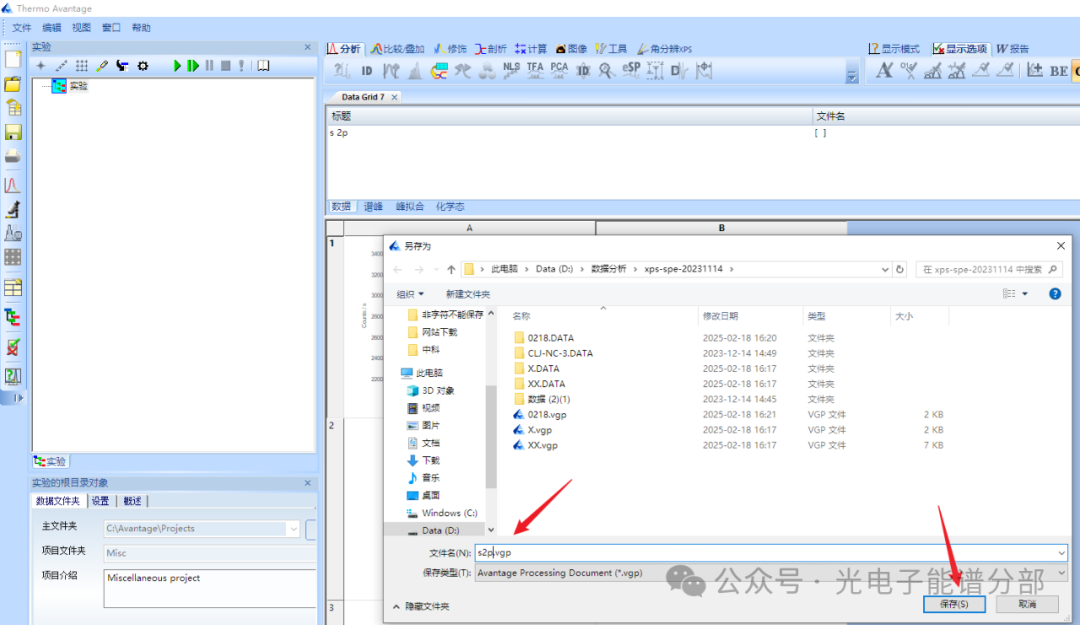This screenshot has width=1080, height=625.
Task: Toggle the 显示选项 display options button
Action: pyautogui.click(x=960, y=48)
